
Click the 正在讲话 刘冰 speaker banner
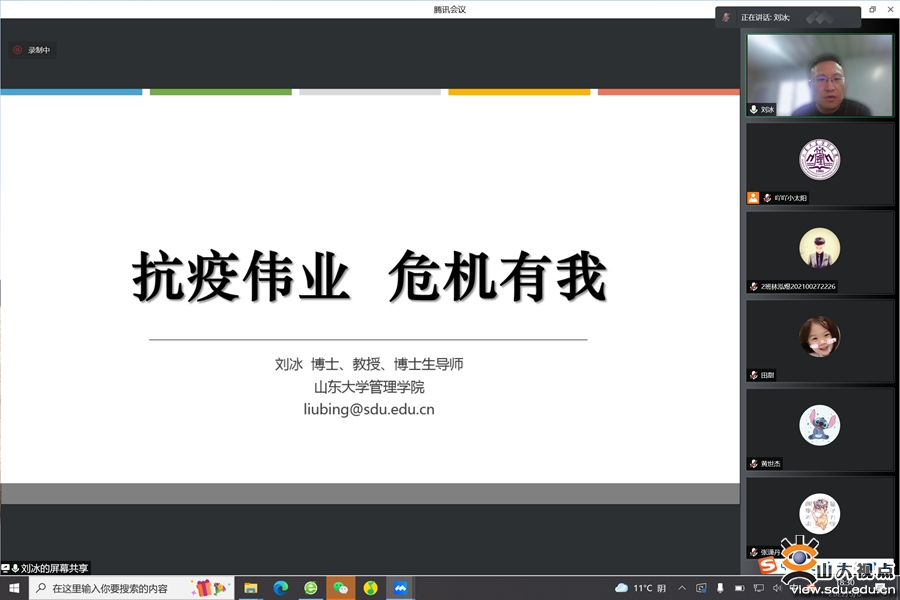coord(788,17)
